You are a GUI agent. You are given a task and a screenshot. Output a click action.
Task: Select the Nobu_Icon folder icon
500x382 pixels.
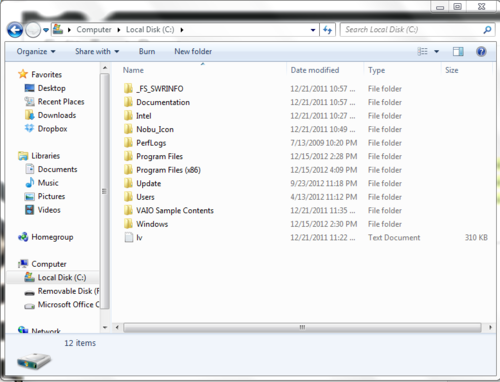(128, 129)
